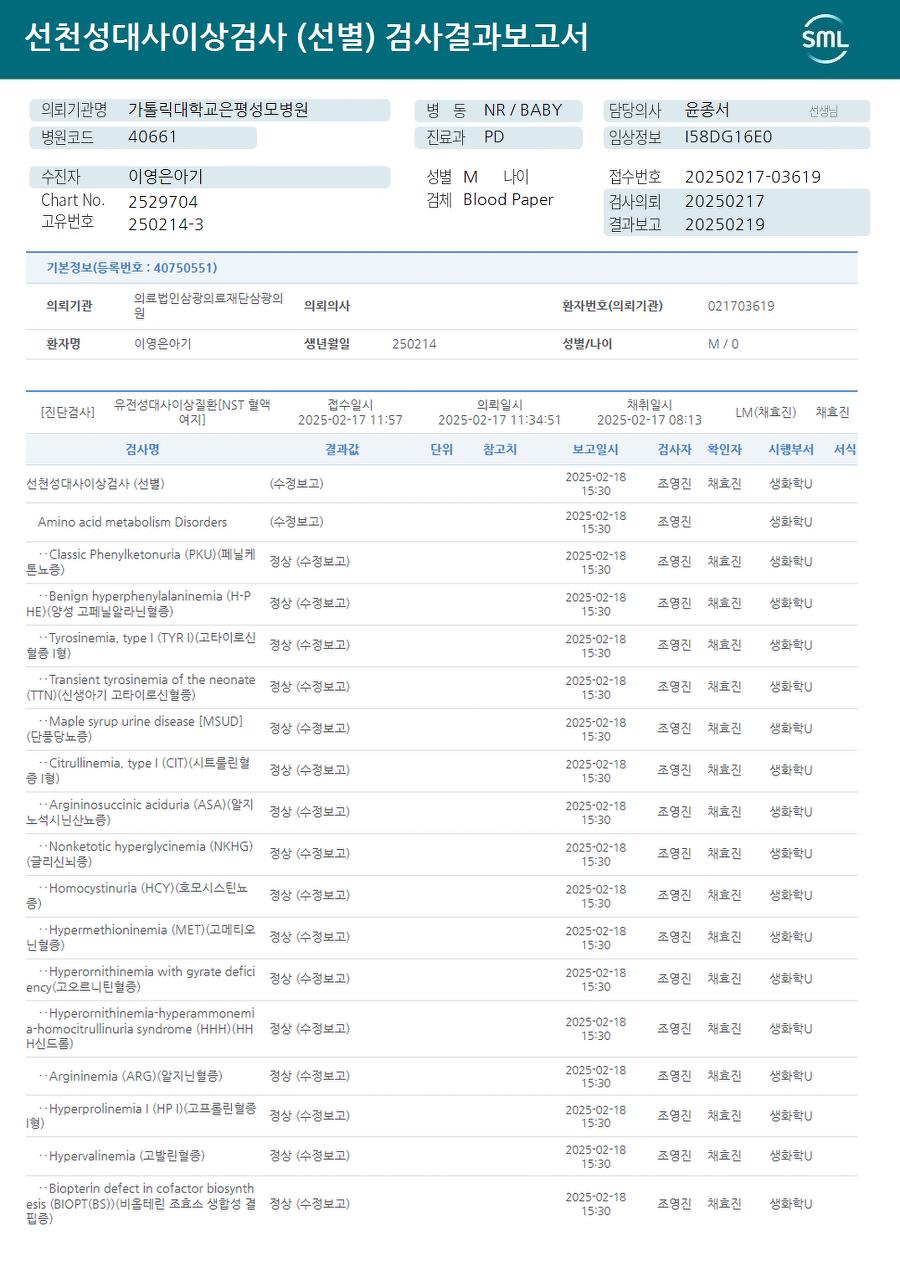Select patient name 이영은아기 in 기본정보 section
The height and width of the screenshot is (1271, 900).
click(x=162, y=344)
